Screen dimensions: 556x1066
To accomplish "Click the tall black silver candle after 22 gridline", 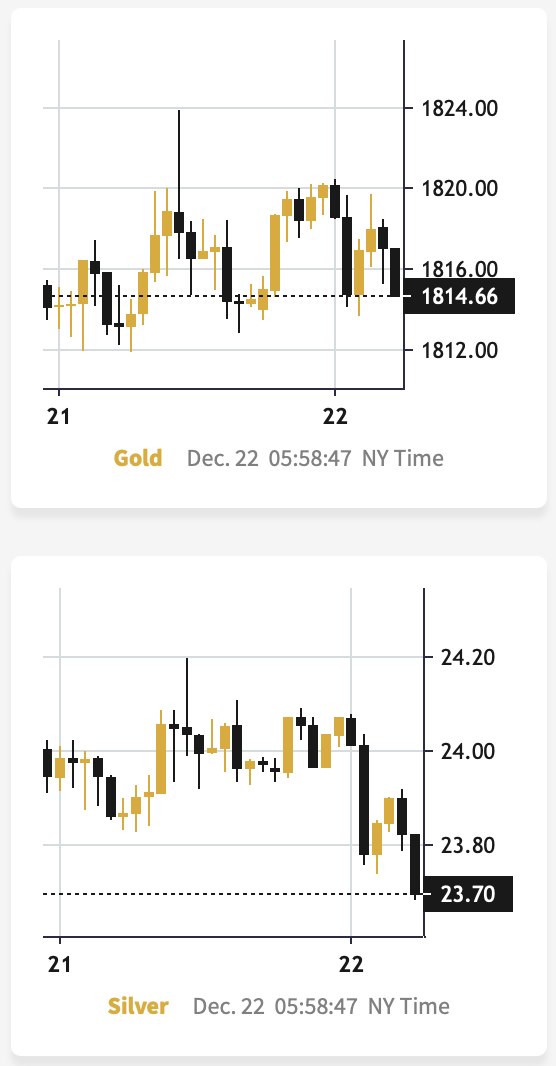I will point(364,800).
